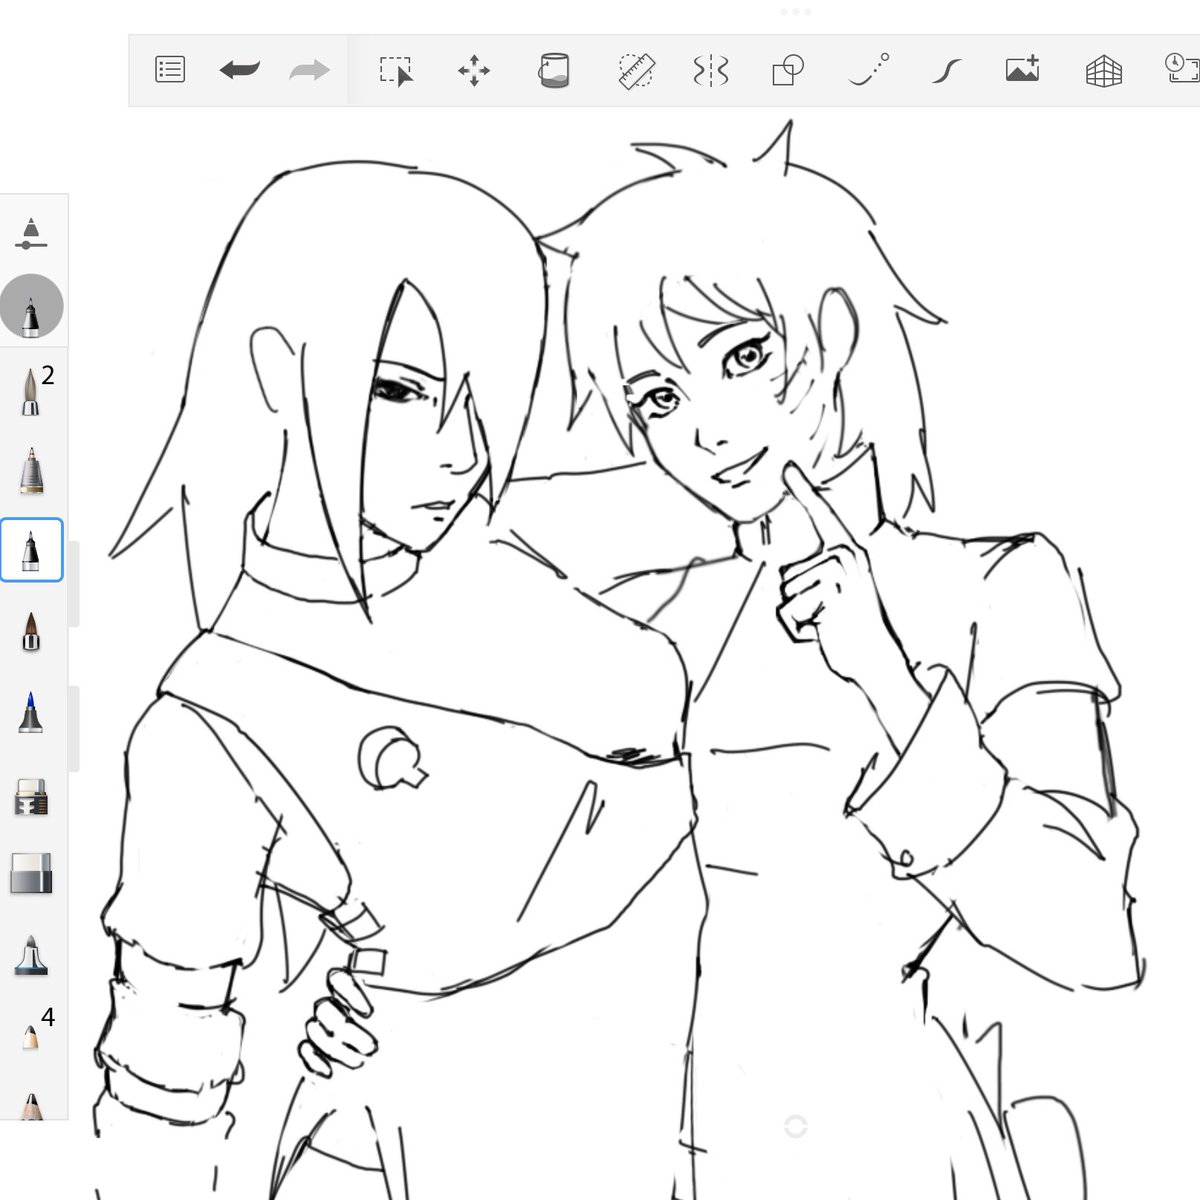Tap the circular sync indicator on canvas
The width and height of the screenshot is (1200, 1200).
[796, 1126]
